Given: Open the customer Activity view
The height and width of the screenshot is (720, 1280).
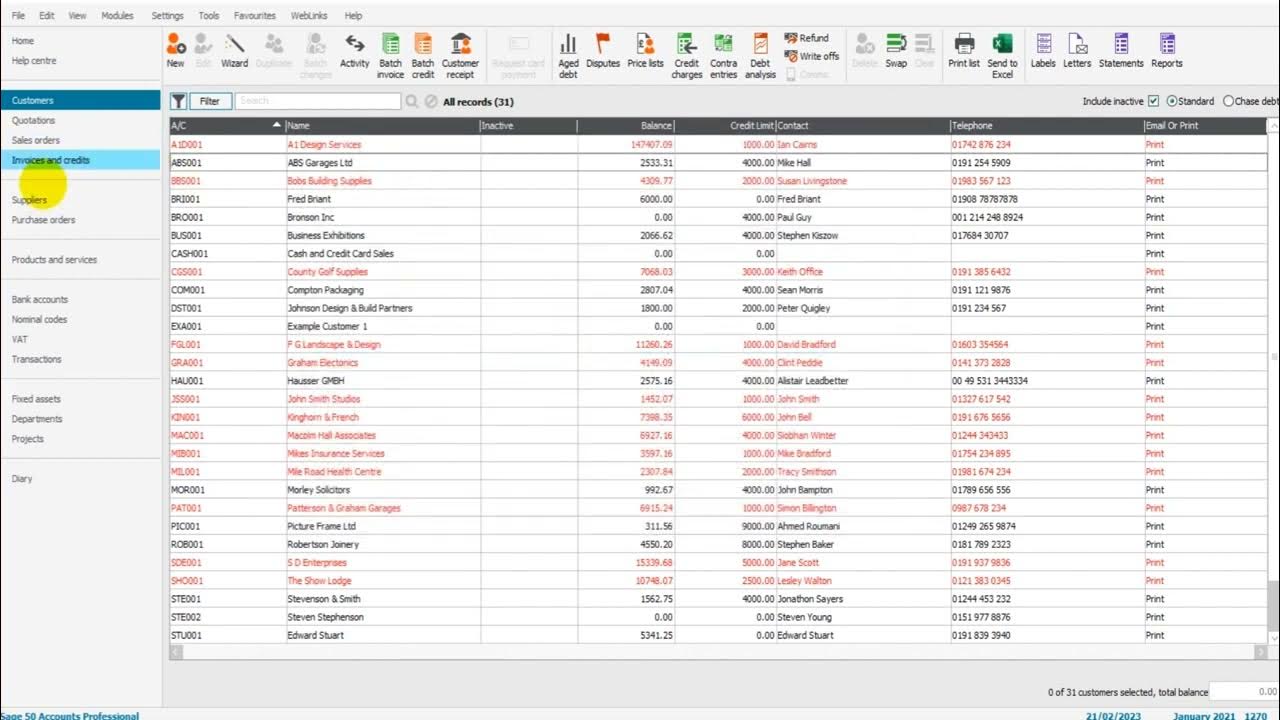Looking at the screenshot, I should (x=355, y=51).
